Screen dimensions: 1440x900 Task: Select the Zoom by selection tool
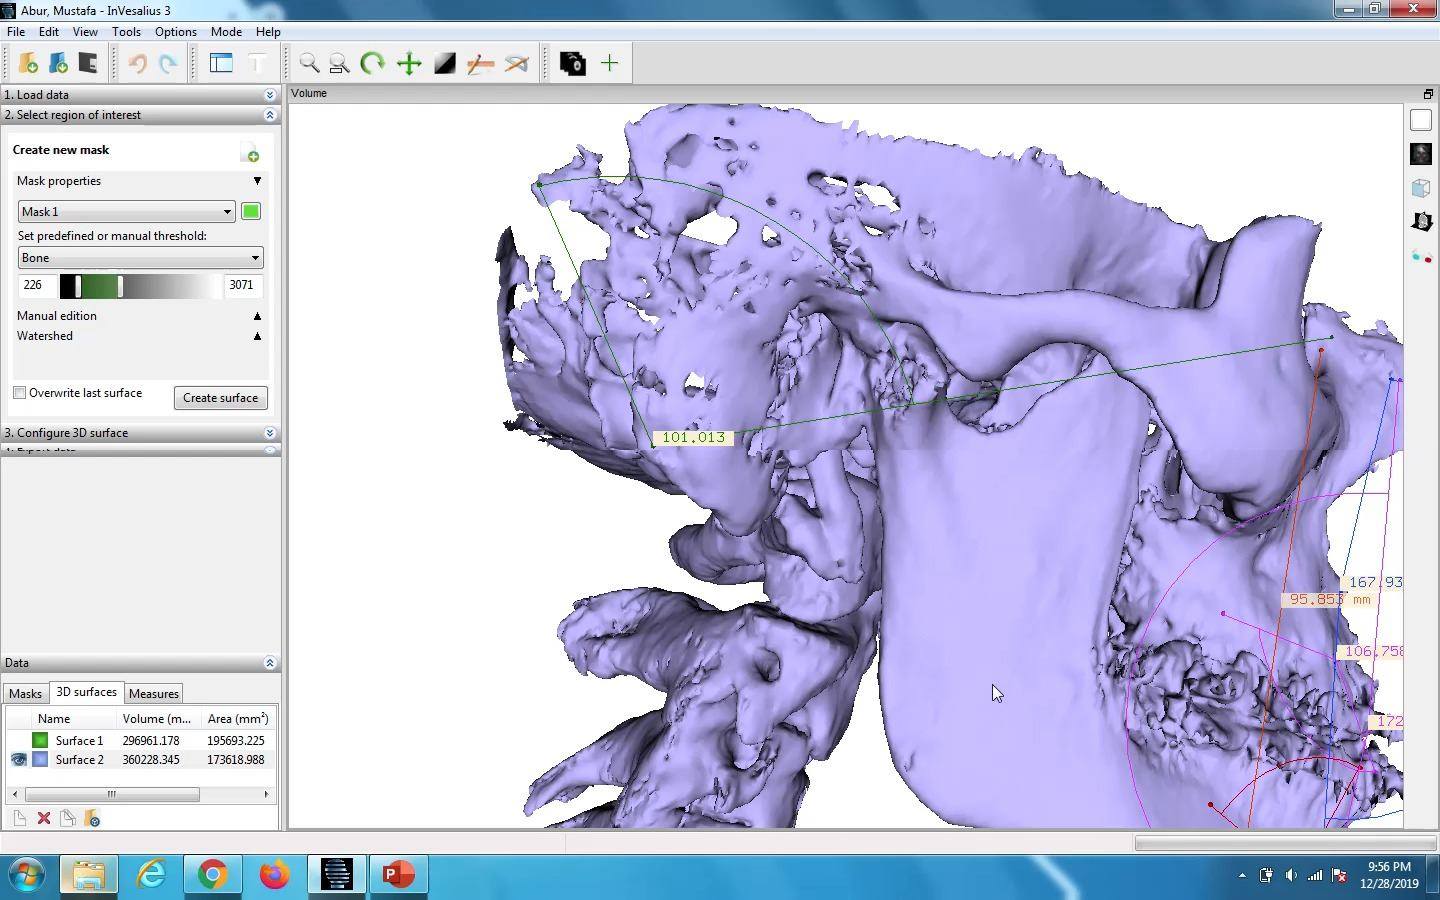click(x=340, y=64)
